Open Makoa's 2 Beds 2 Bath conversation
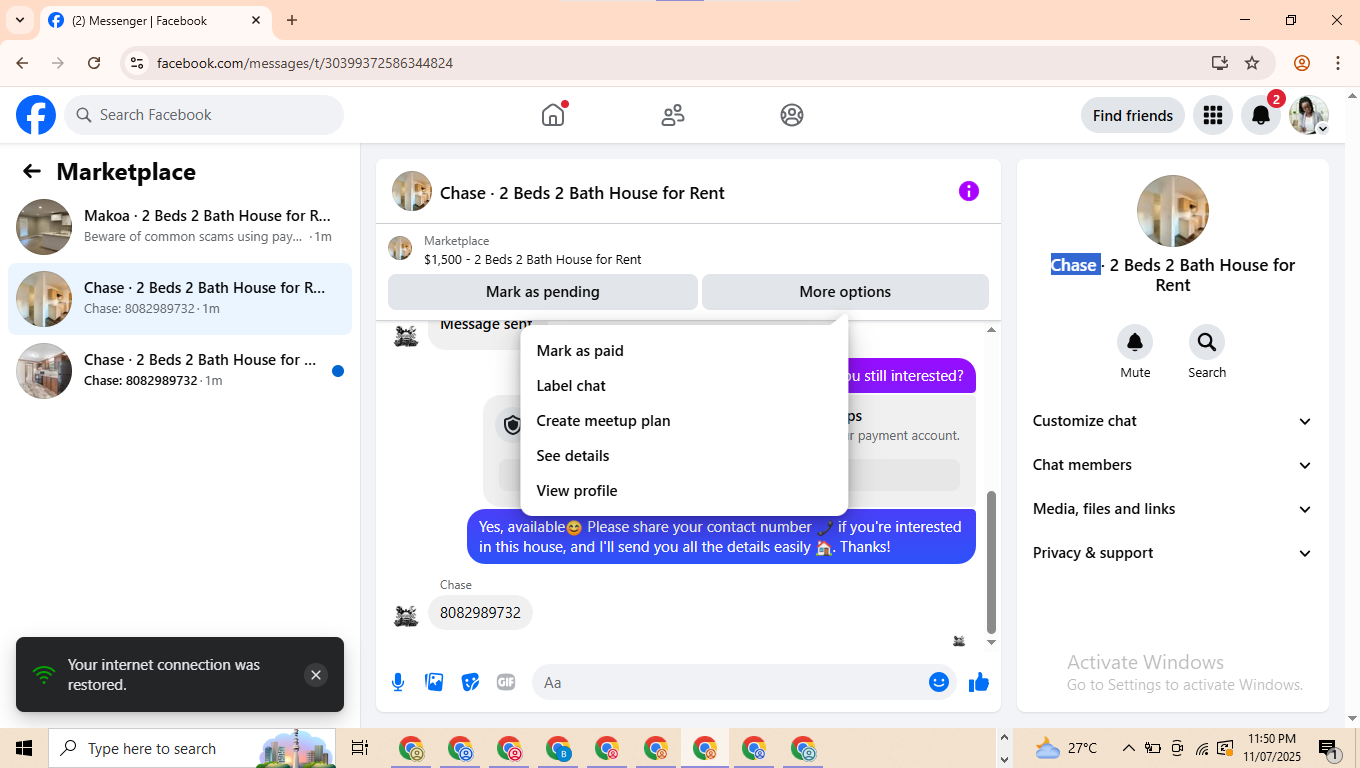 point(180,227)
